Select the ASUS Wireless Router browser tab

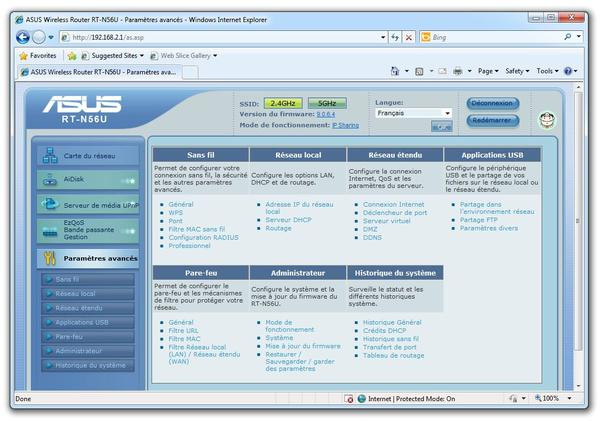99,72
